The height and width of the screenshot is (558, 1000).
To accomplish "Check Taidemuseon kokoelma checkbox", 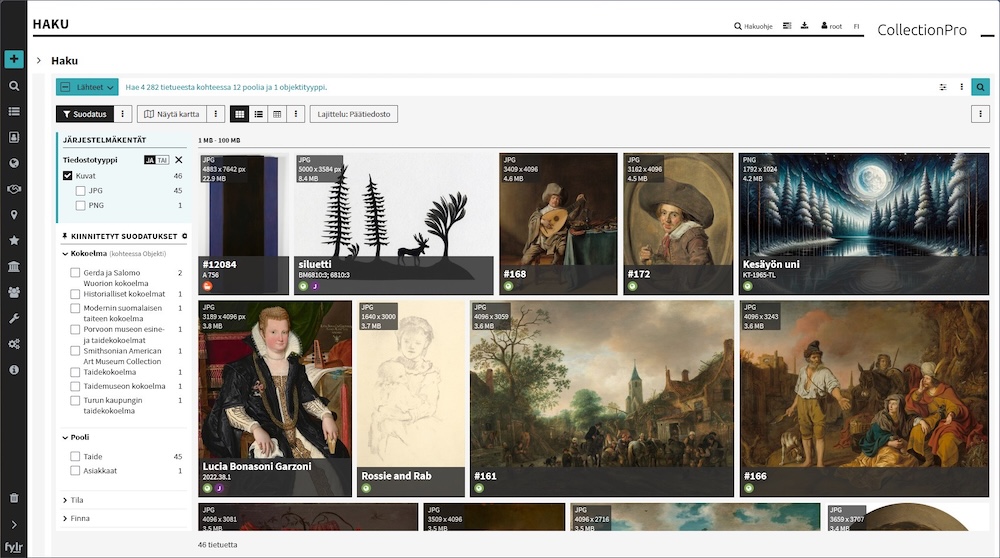I will pos(75,386).
